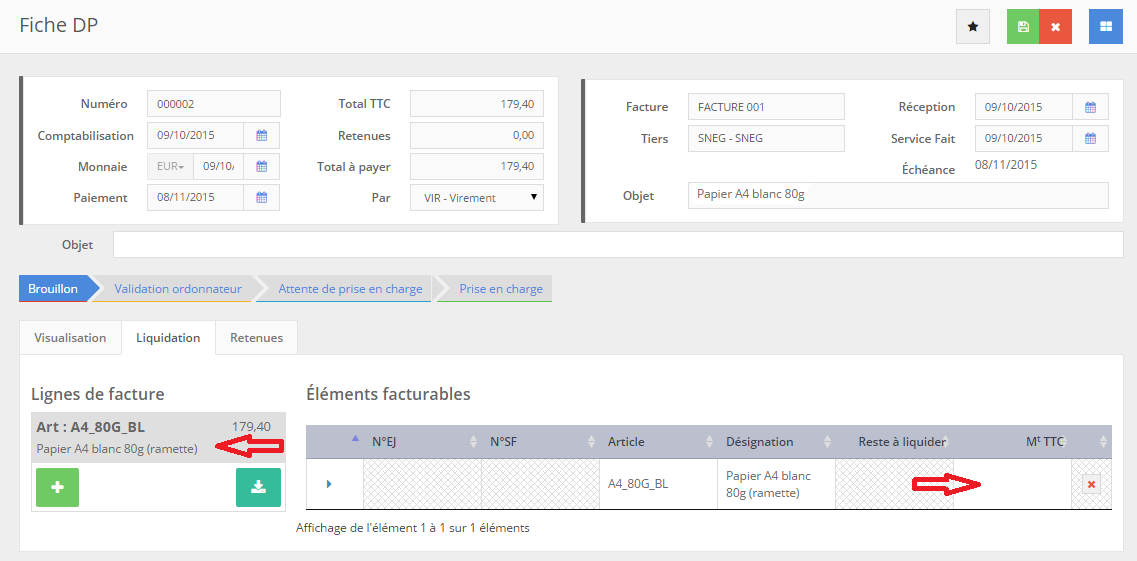The width and height of the screenshot is (1137, 561).
Task: Open the Service Fait calendar icon
Action: tap(1090, 139)
